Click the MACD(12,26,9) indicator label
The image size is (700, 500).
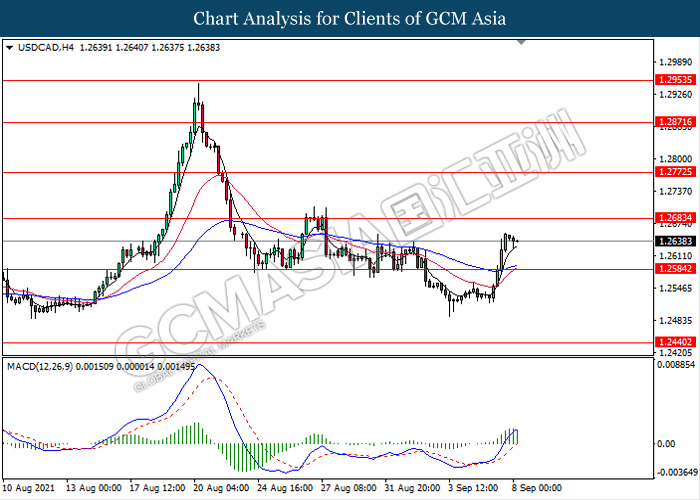coord(40,367)
